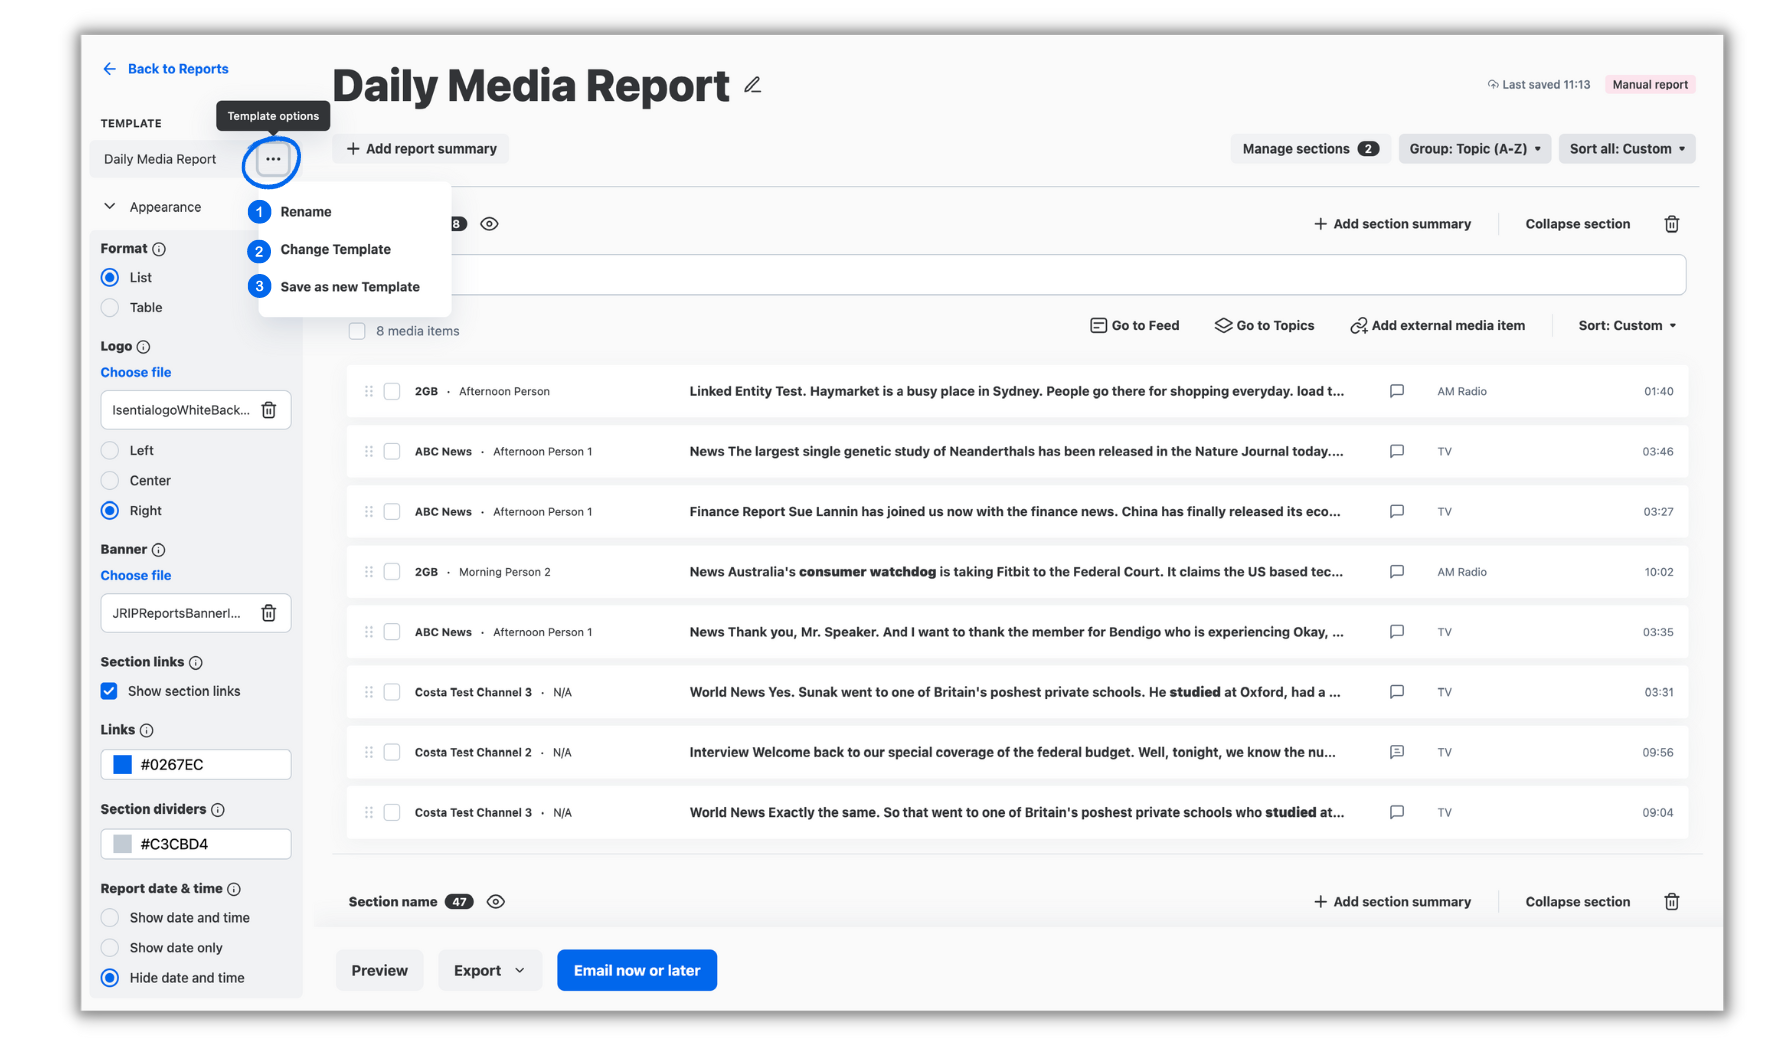1787x1038 pixels.
Task: Open comment icon on the consumer watchdog row
Action: click(1397, 572)
